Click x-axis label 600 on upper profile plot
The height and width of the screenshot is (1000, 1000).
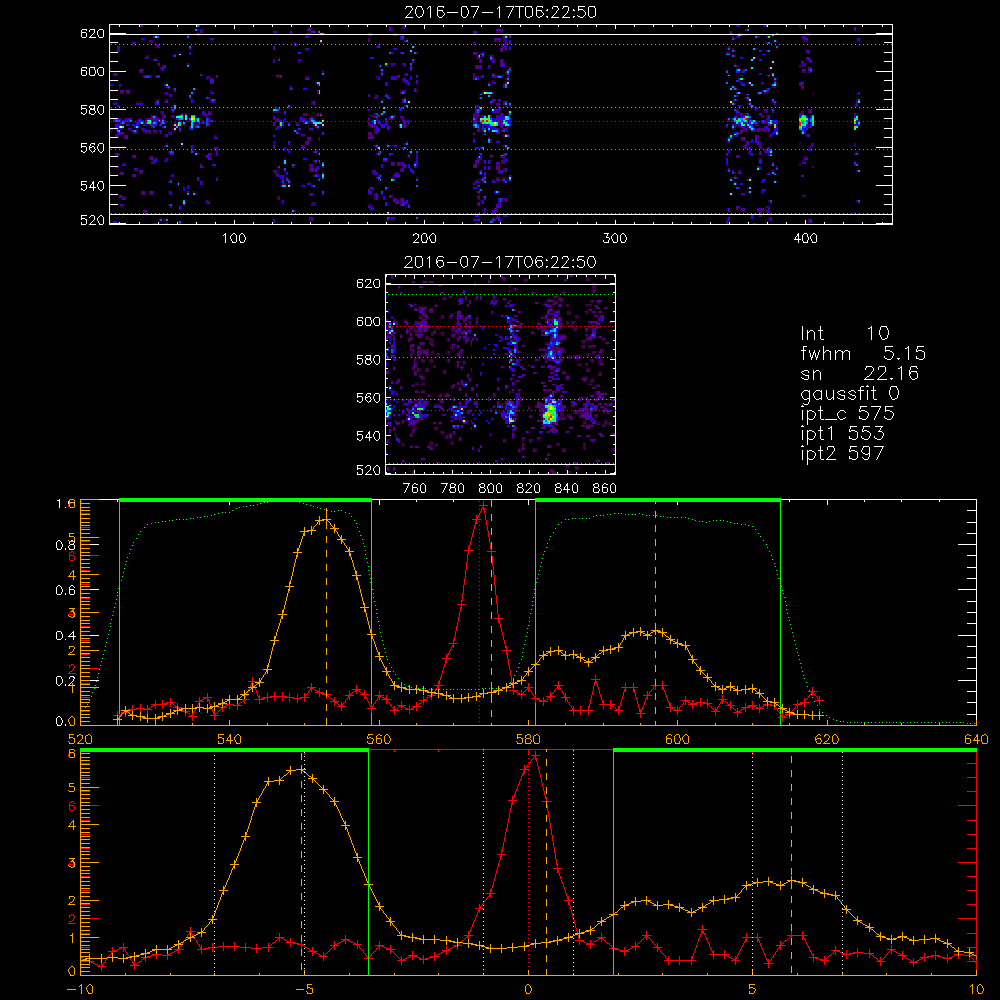[677, 739]
